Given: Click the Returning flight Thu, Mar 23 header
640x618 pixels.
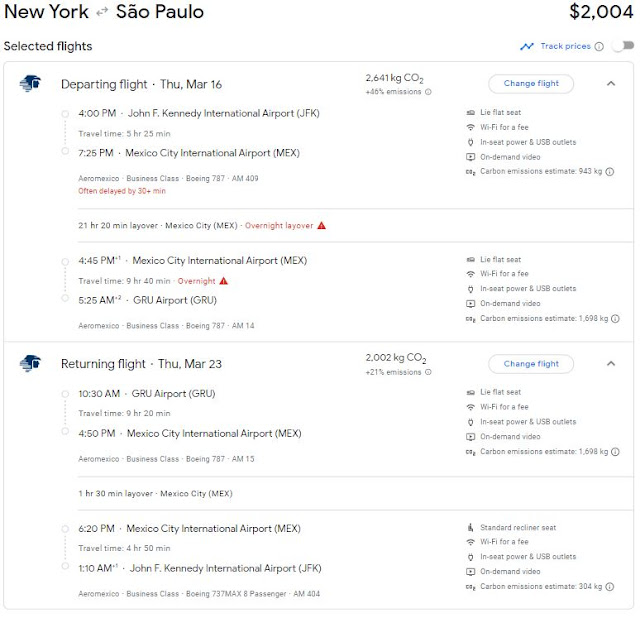Looking at the screenshot, I should pyautogui.click(x=141, y=364).
